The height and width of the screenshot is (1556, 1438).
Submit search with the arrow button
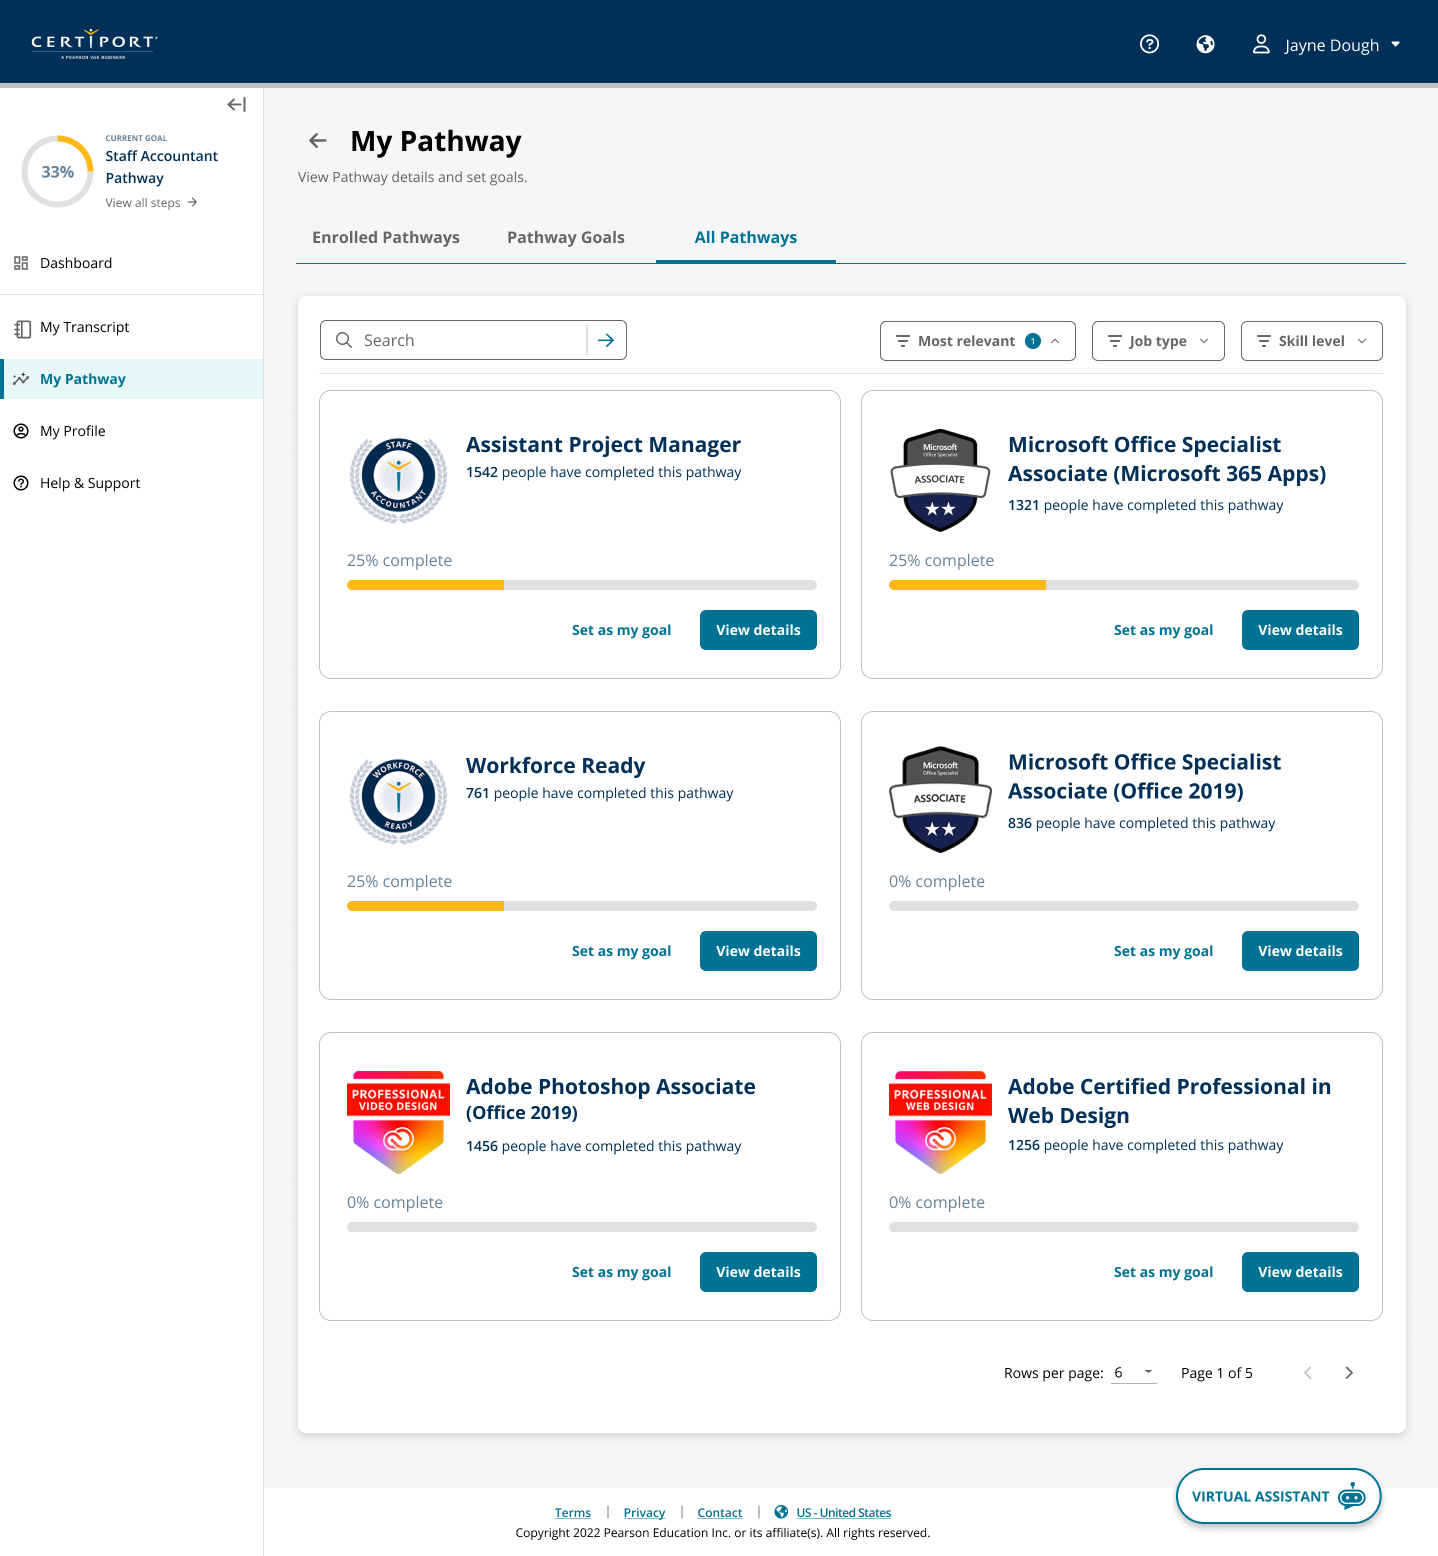(x=606, y=340)
